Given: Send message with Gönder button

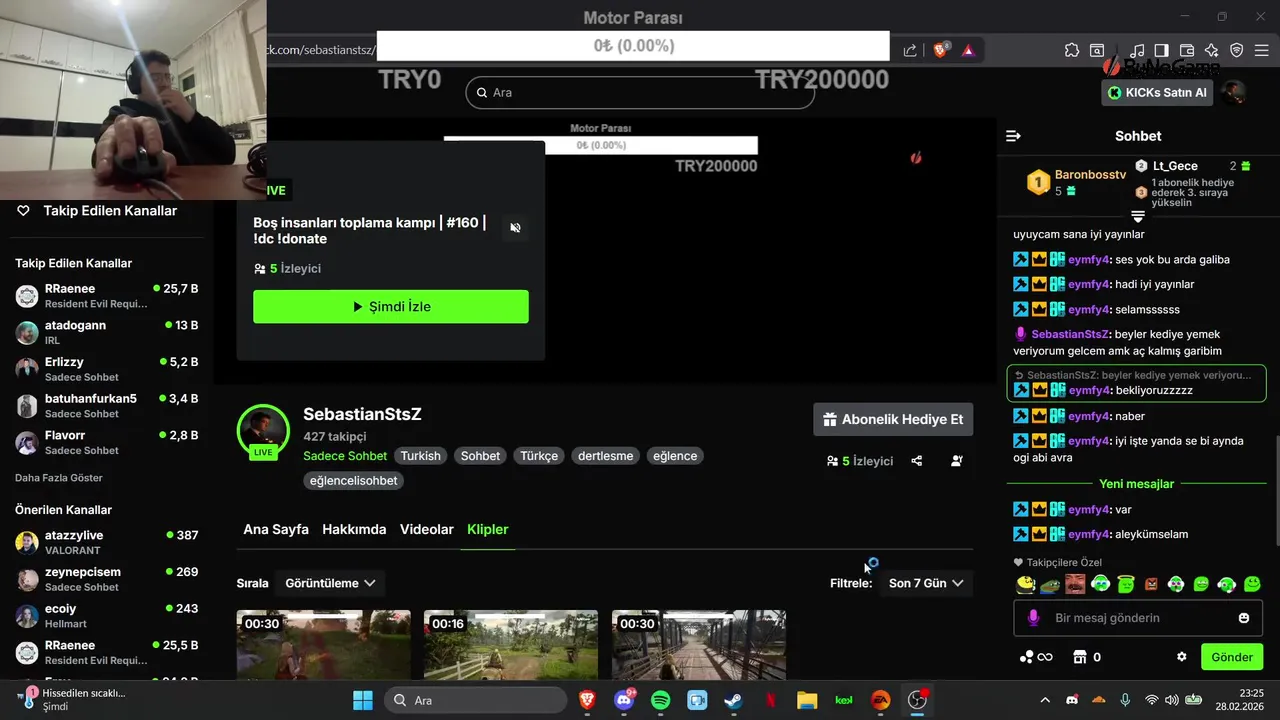Looking at the screenshot, I should coord(1232,657).
